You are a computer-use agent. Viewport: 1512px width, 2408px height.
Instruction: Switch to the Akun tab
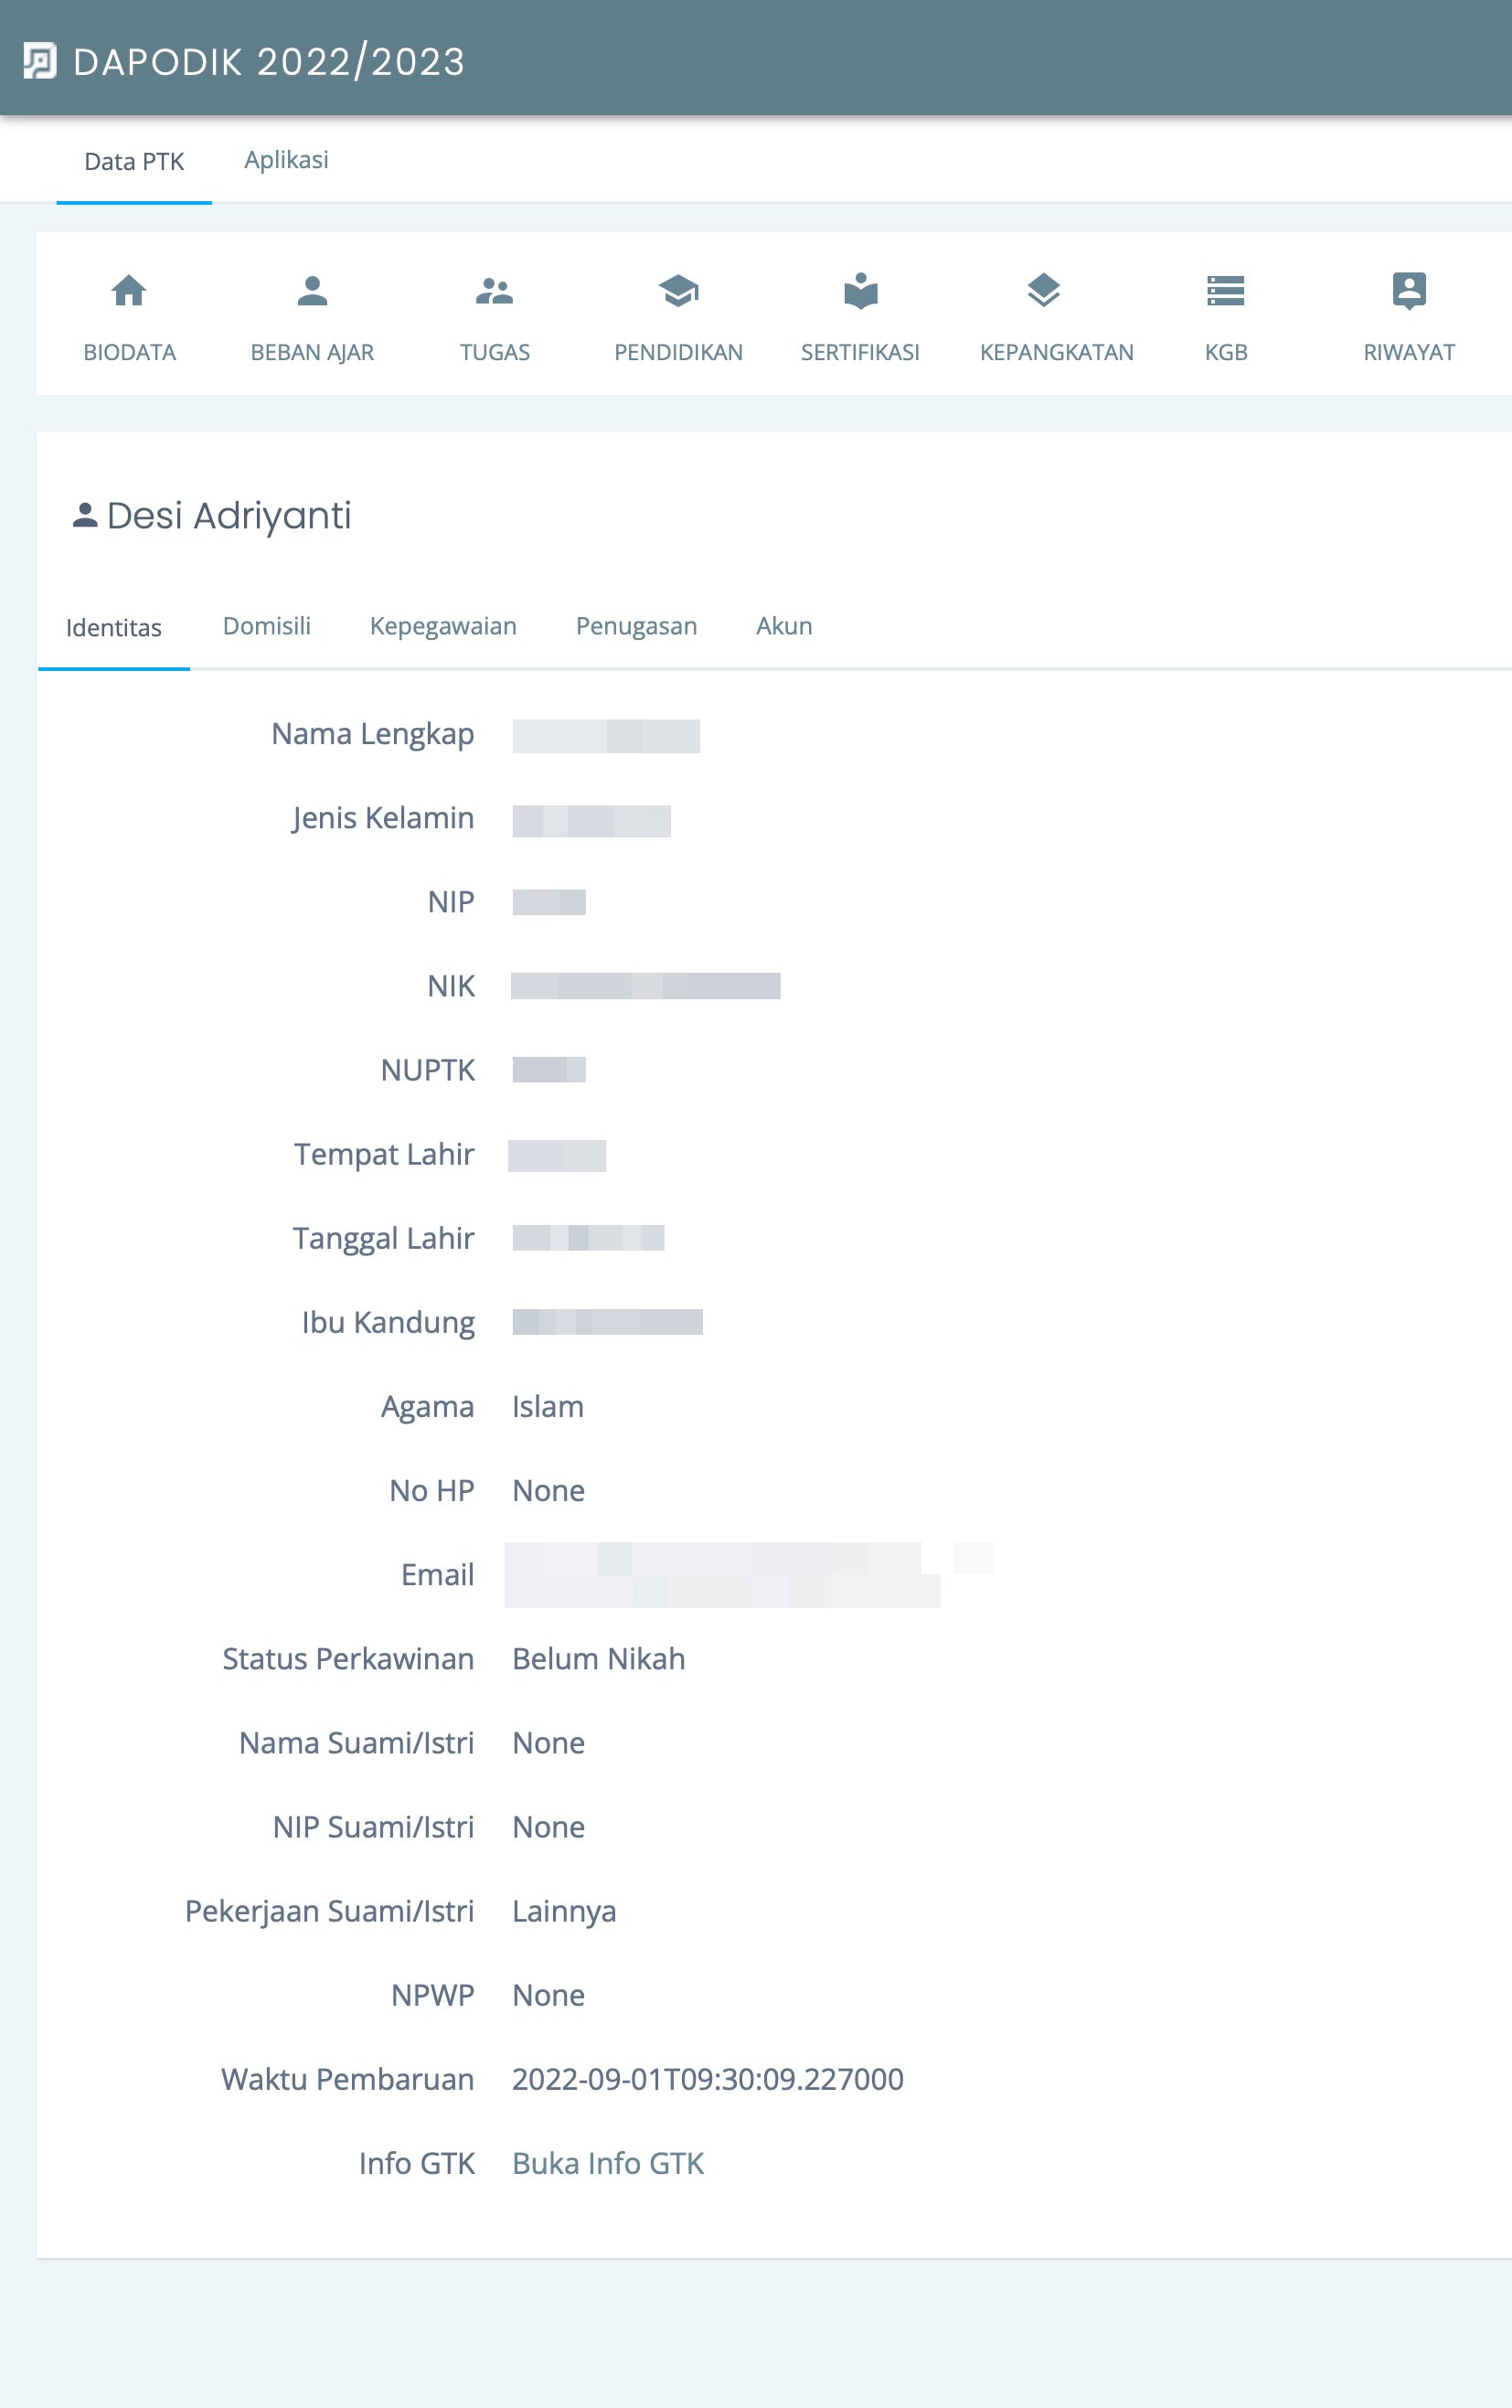784,626
